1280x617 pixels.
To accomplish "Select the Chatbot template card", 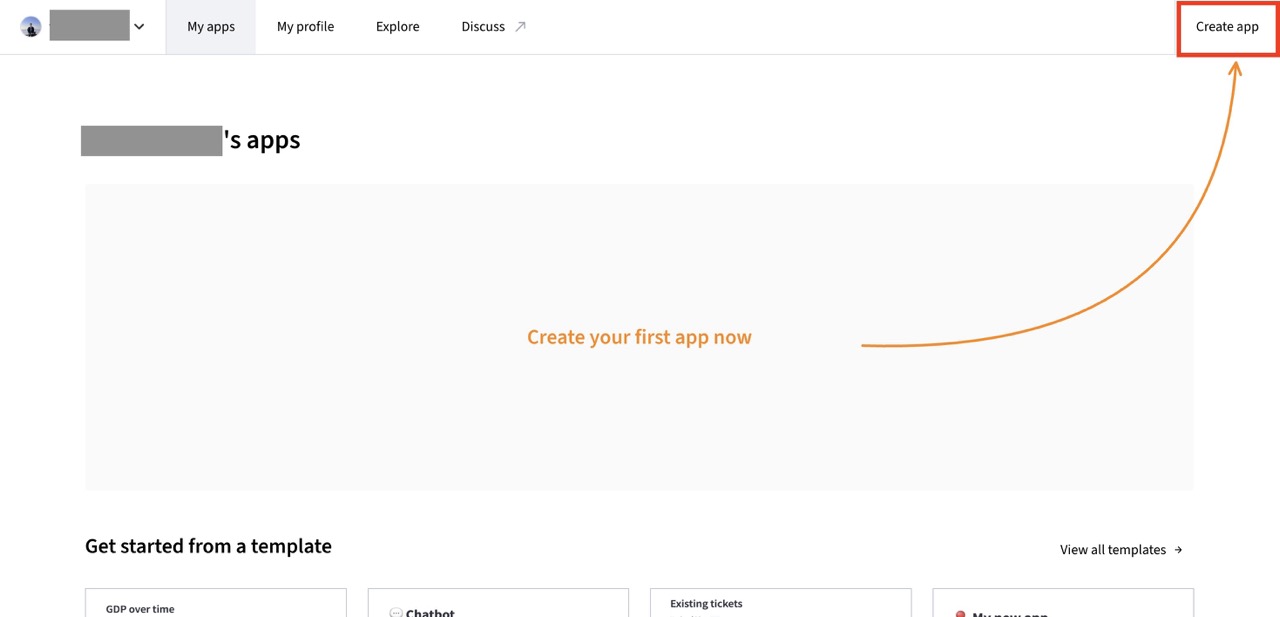I will 498,603.
